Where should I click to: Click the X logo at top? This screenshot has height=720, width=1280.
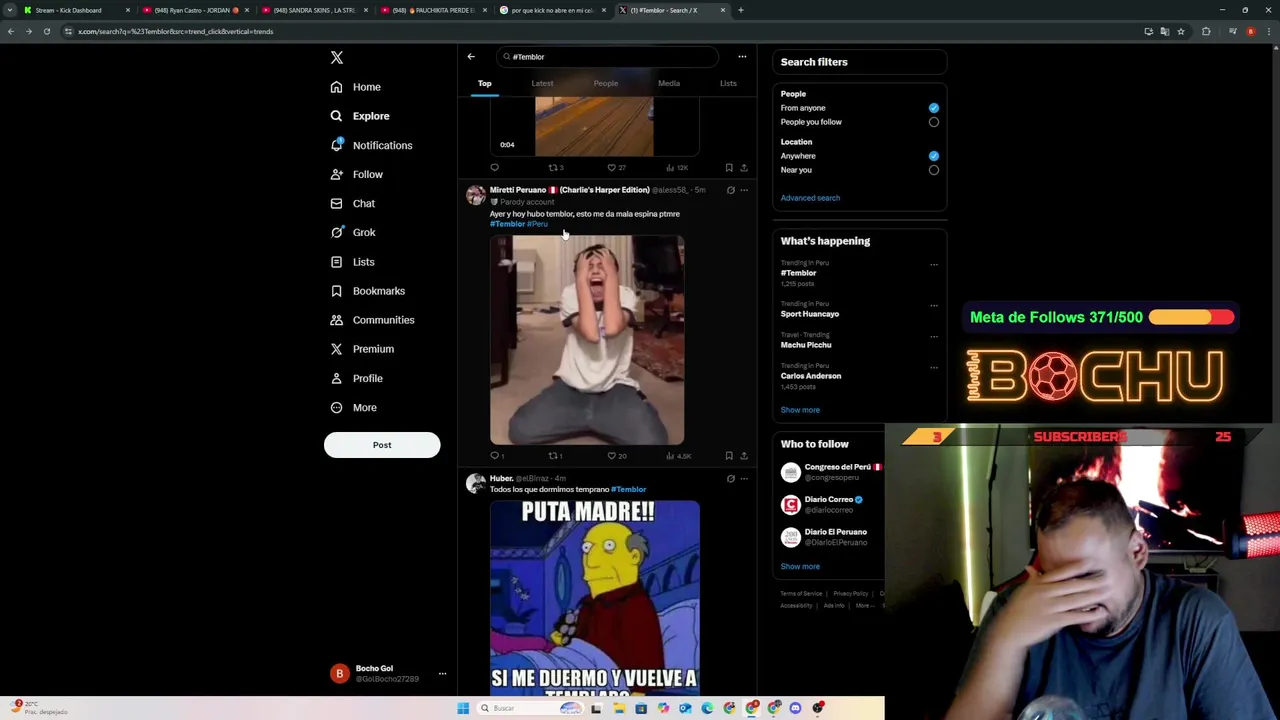tap(337, 58)
